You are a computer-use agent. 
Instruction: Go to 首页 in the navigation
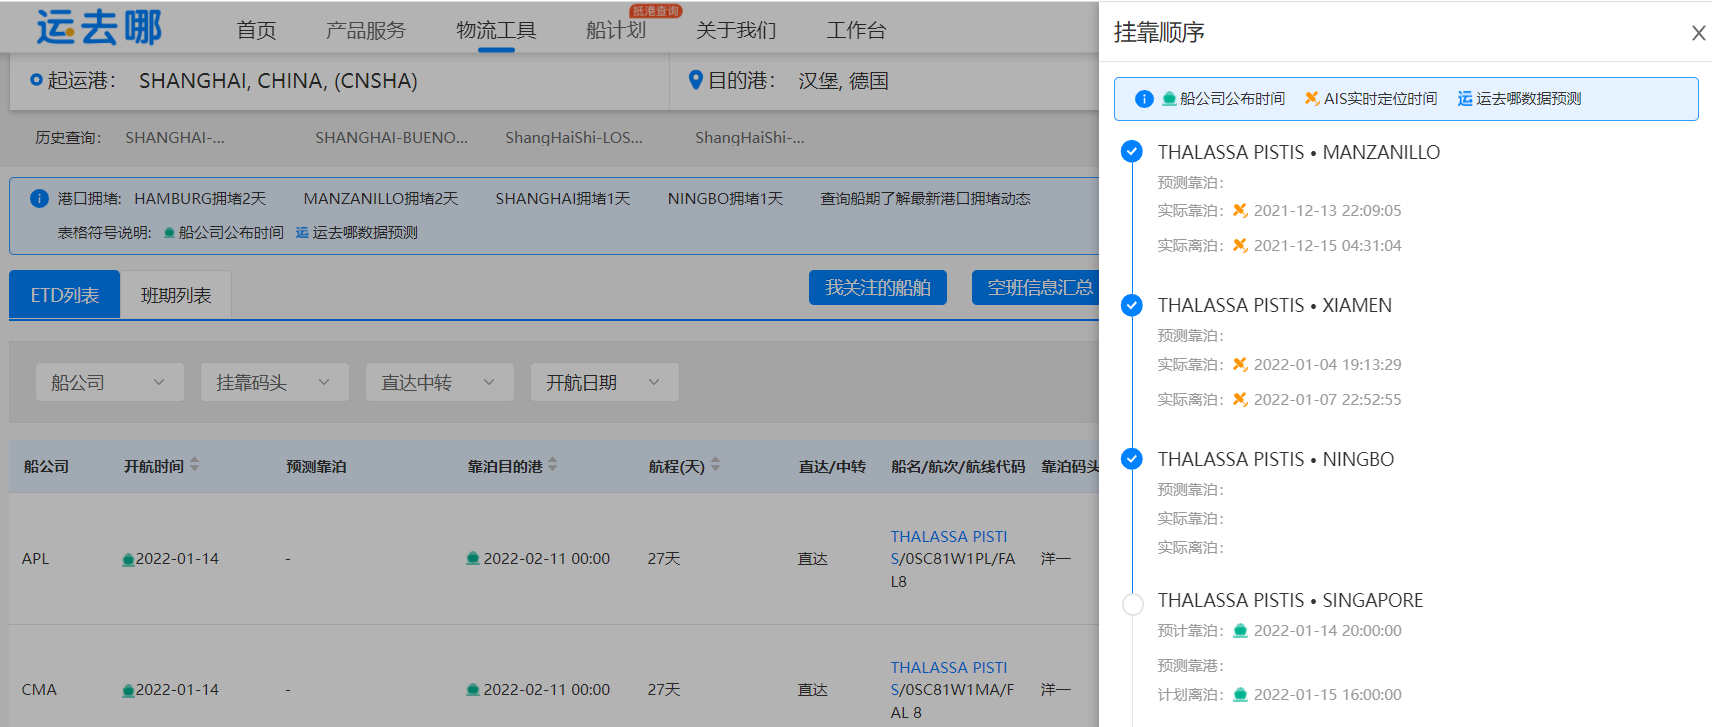pos(256,30)
